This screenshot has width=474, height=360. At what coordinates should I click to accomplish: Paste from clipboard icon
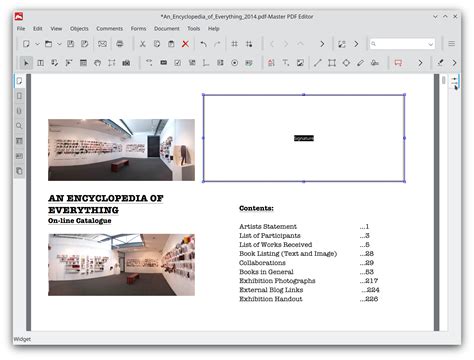coord(171,44)
